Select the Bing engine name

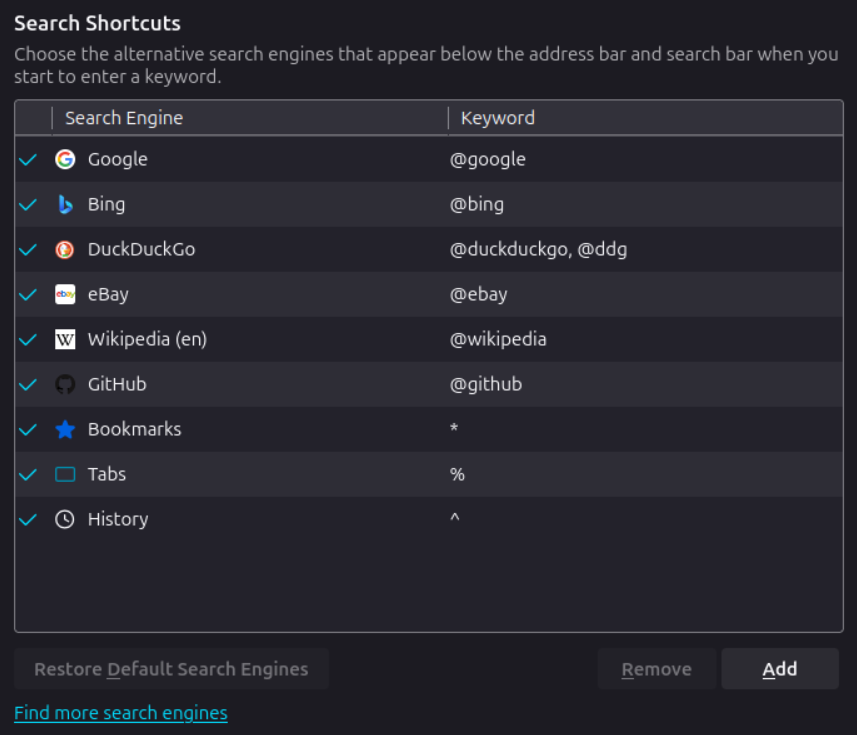point(107,204)
